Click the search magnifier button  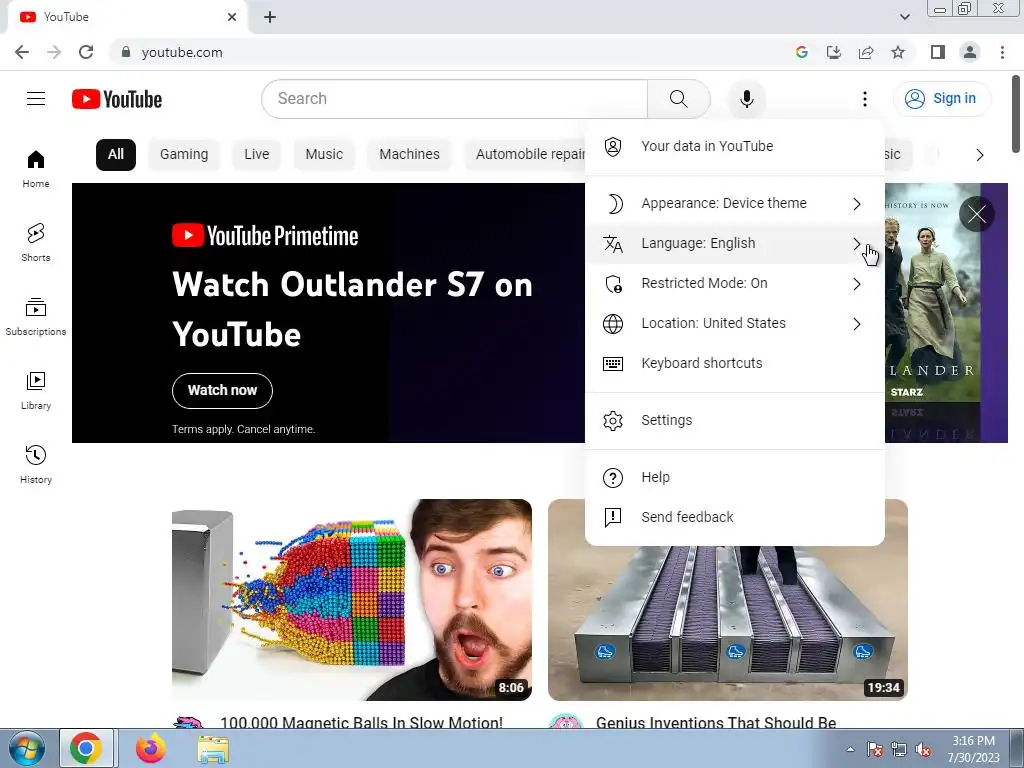(679, 99)
